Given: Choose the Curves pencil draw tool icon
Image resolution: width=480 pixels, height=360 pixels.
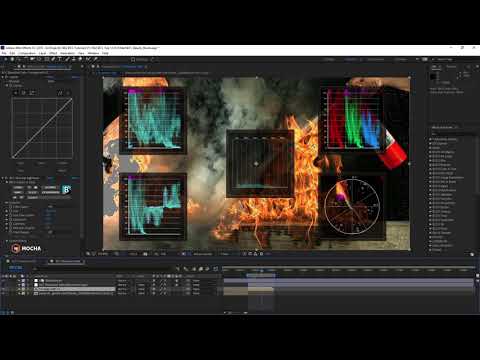Looking at the screenshot, I should click(68, 93).
